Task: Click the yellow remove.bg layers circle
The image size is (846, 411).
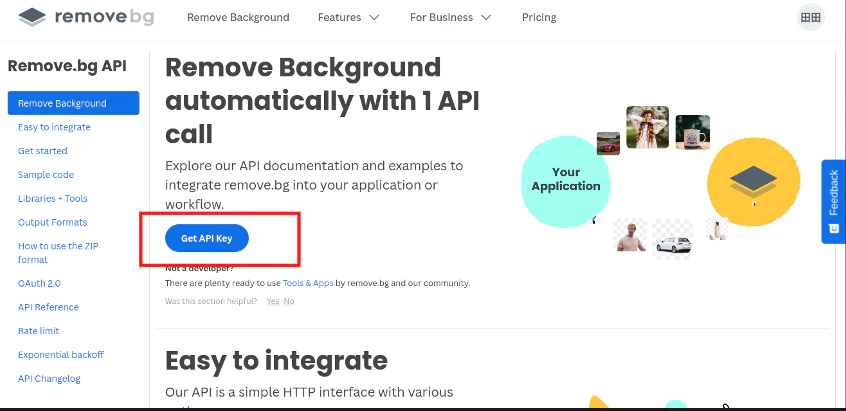Action: click(x=754, y=182)
